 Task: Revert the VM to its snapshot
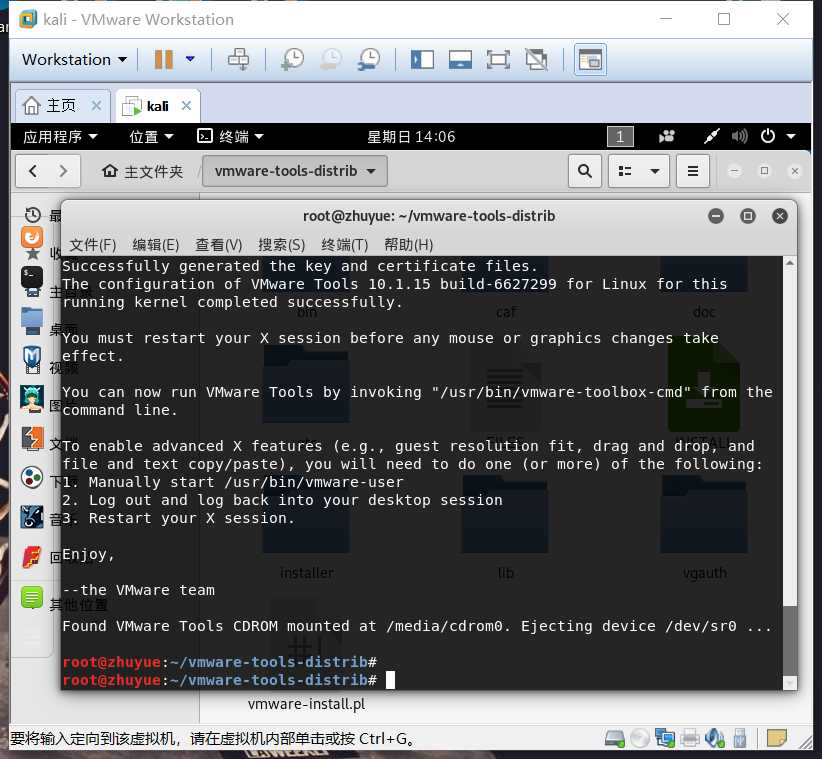pyautogui.click(x=331, y=59)
